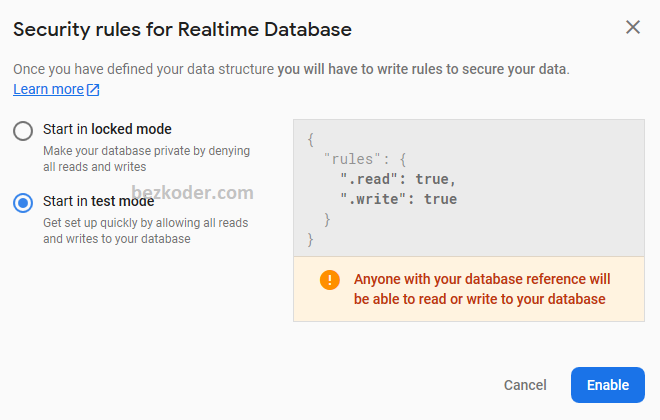This screenshot has width=660, height=420.
Task: Open the Learn more link
Action: pyautogui.click(x=48, y=89)
